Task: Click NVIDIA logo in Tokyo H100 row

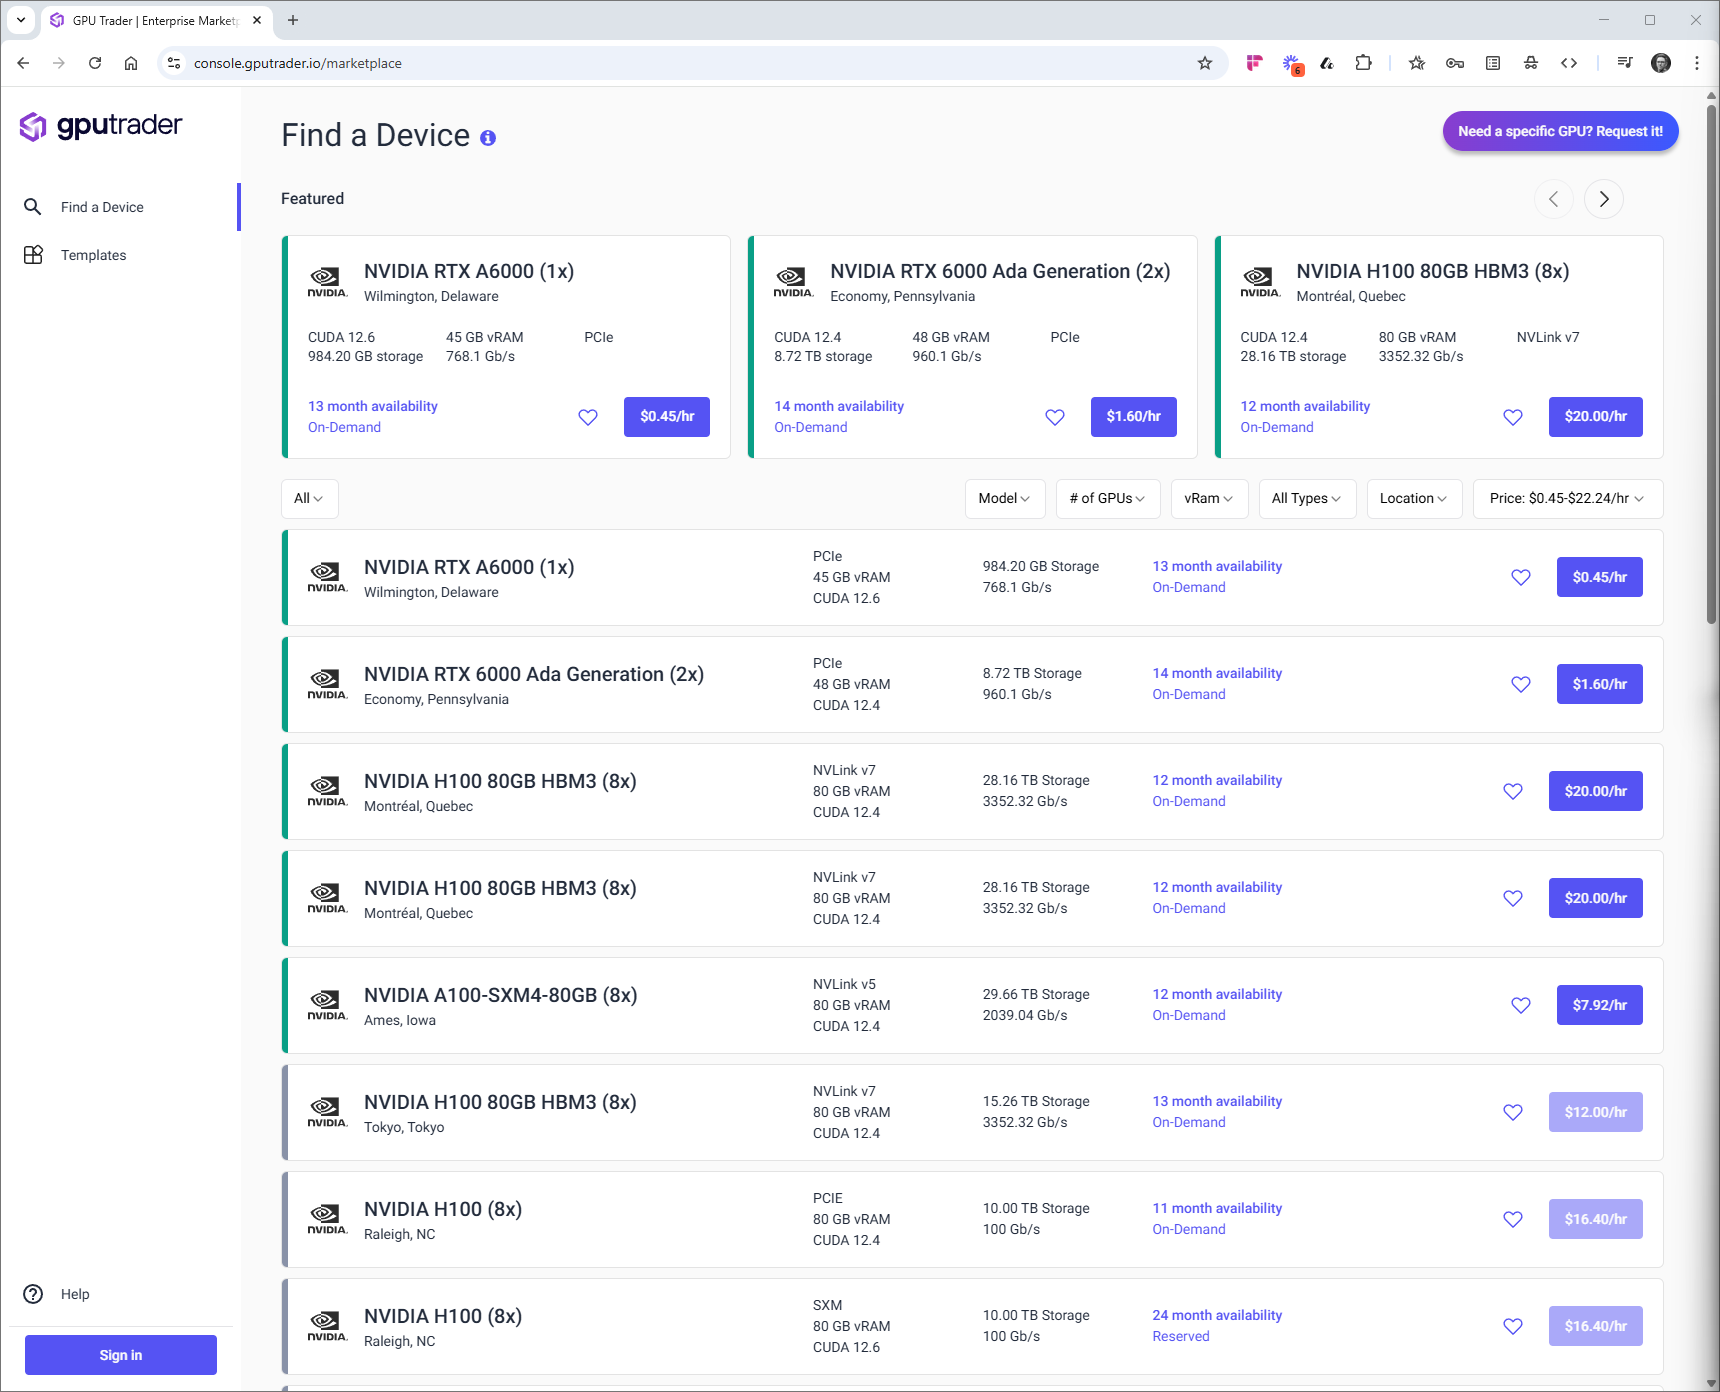Action: (327, 1112)
